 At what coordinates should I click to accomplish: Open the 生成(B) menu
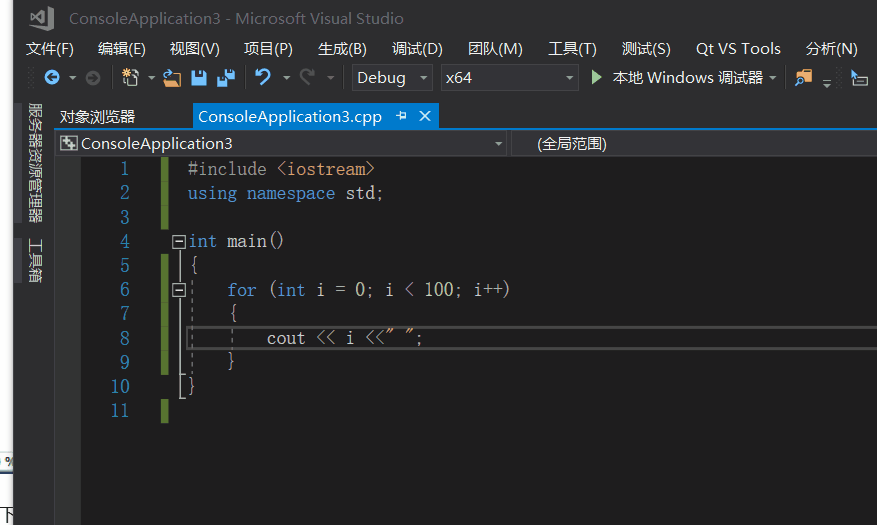[x=342, y=49]
